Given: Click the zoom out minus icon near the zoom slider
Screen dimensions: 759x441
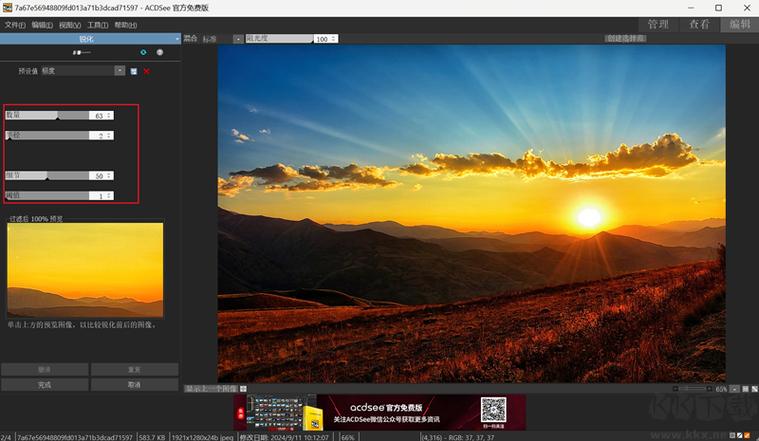Looking at the screenshot, I should click(676, 389).
